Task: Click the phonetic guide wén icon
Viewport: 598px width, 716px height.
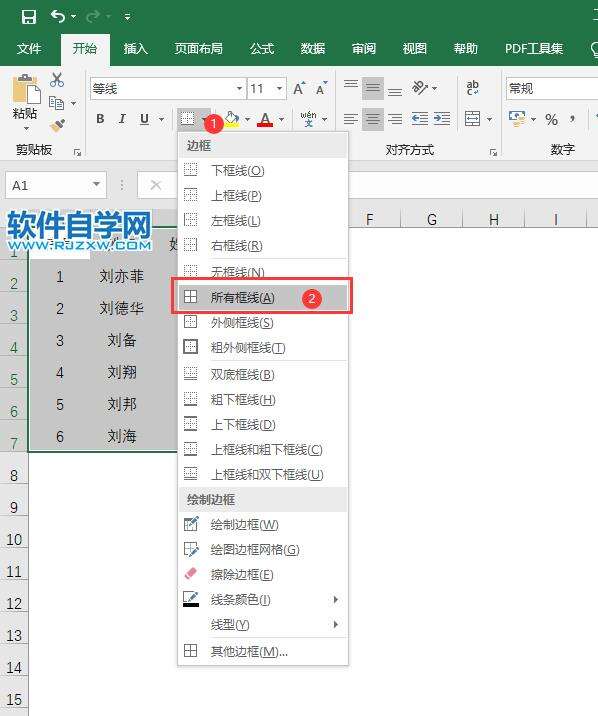Action: pos(309,119)
